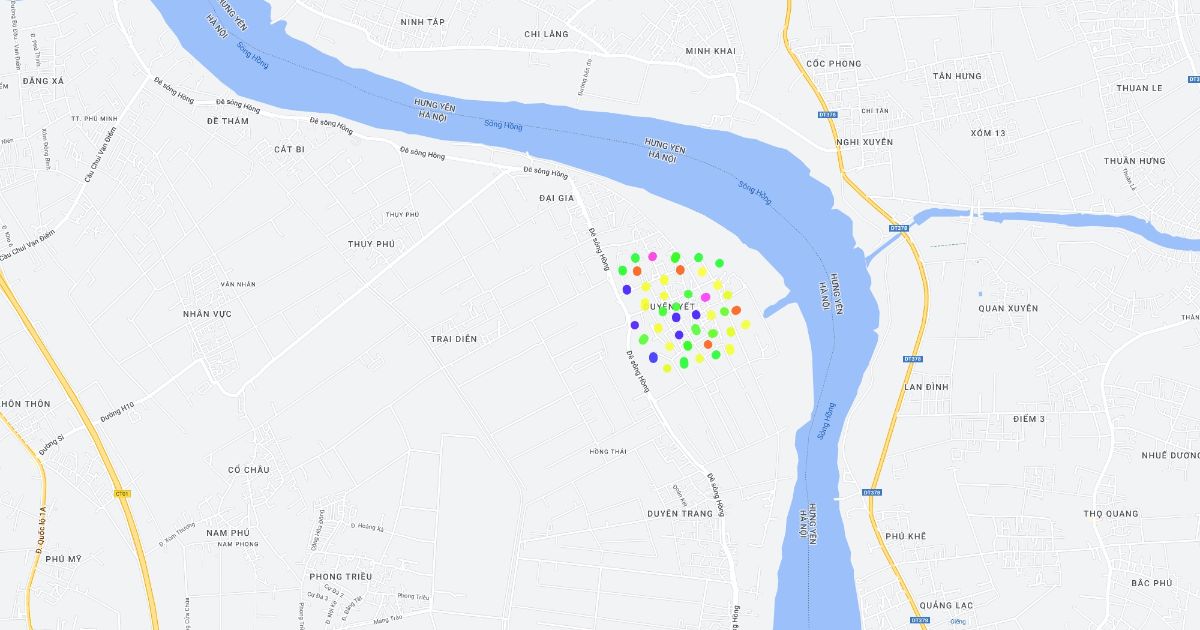The height and width of the screenshot is (630, 1200).
Task: Select the Minh Khai place name
Action: click(x=711, y=51)
